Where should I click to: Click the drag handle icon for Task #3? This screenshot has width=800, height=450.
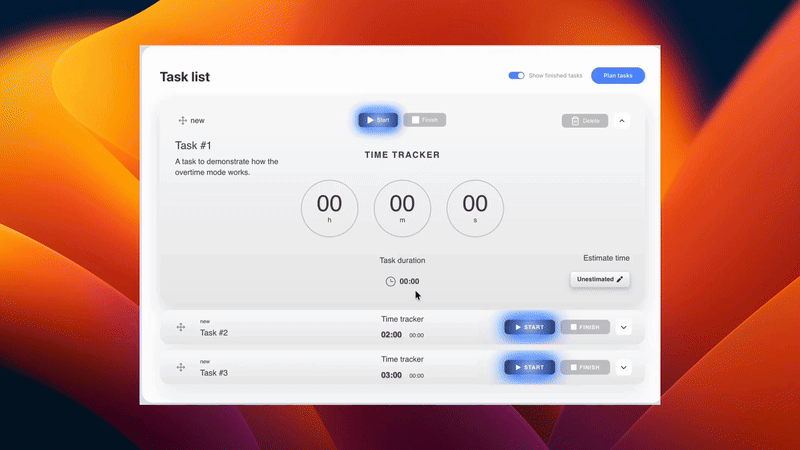tap(181, 368)
